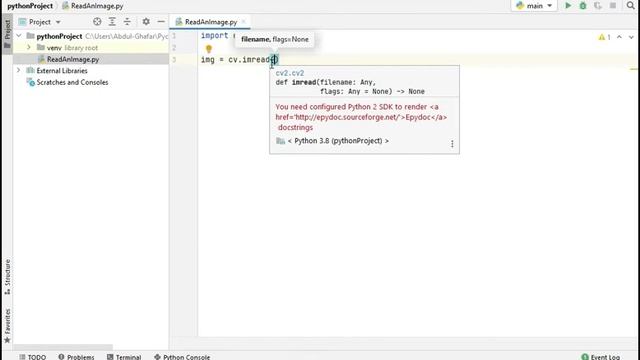This screenshot has height=360, width=640.
Task: Click the import statement on line 1
Action: [214, 36]
